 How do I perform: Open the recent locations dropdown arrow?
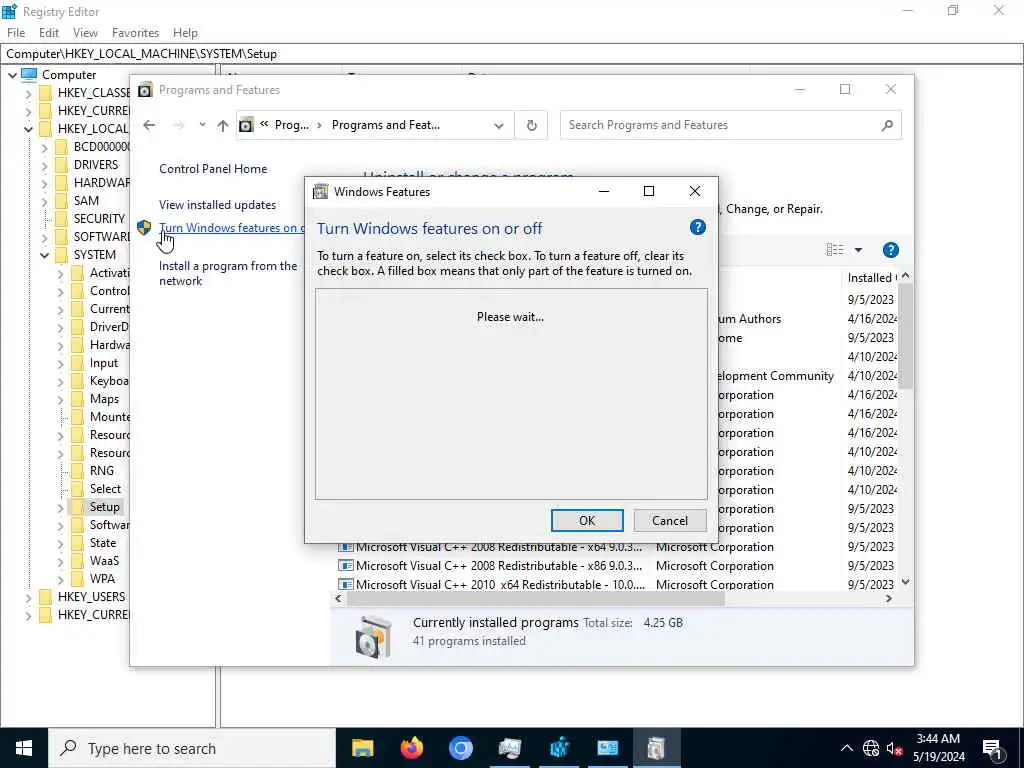[202, 125]
